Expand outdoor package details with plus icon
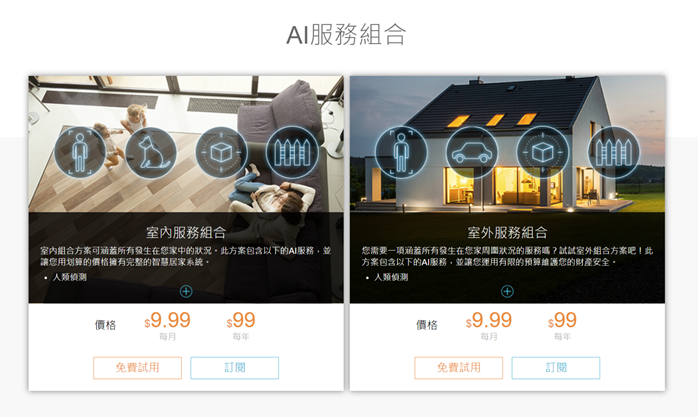The height and width of the screenshot is (417, 698). pyautogui.click(x=507, y=291)
